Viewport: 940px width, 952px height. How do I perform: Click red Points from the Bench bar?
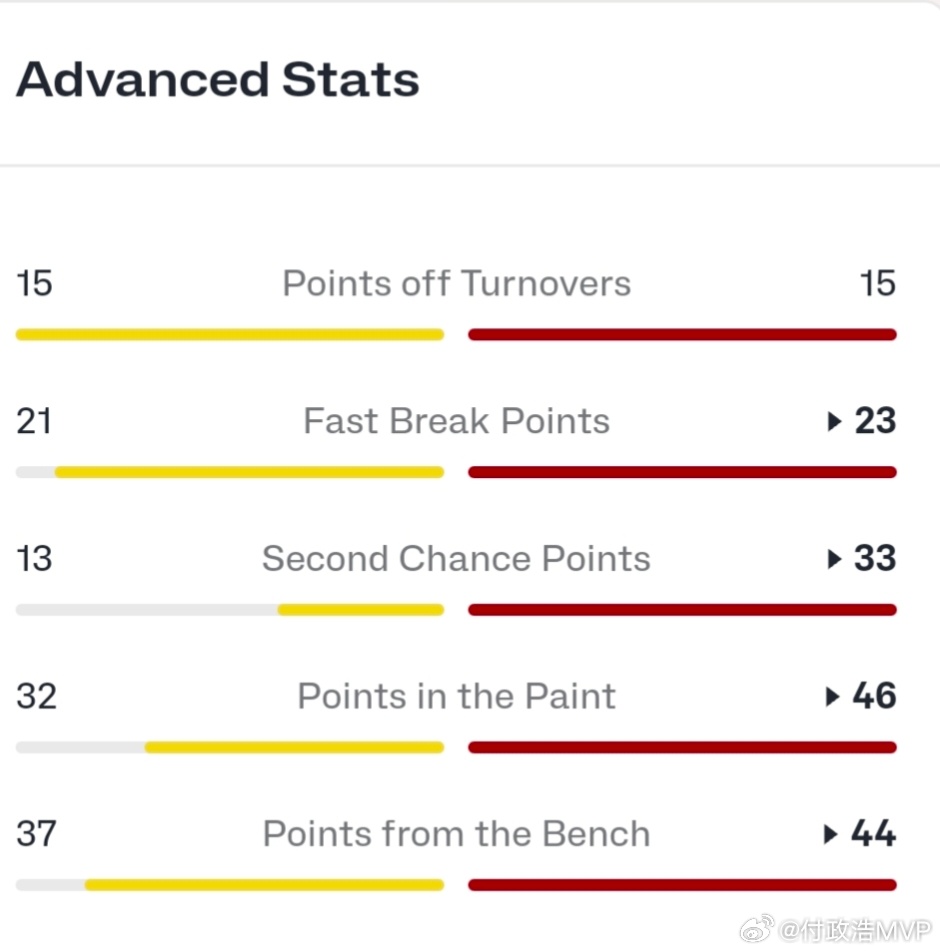click(x=683, y=885)
